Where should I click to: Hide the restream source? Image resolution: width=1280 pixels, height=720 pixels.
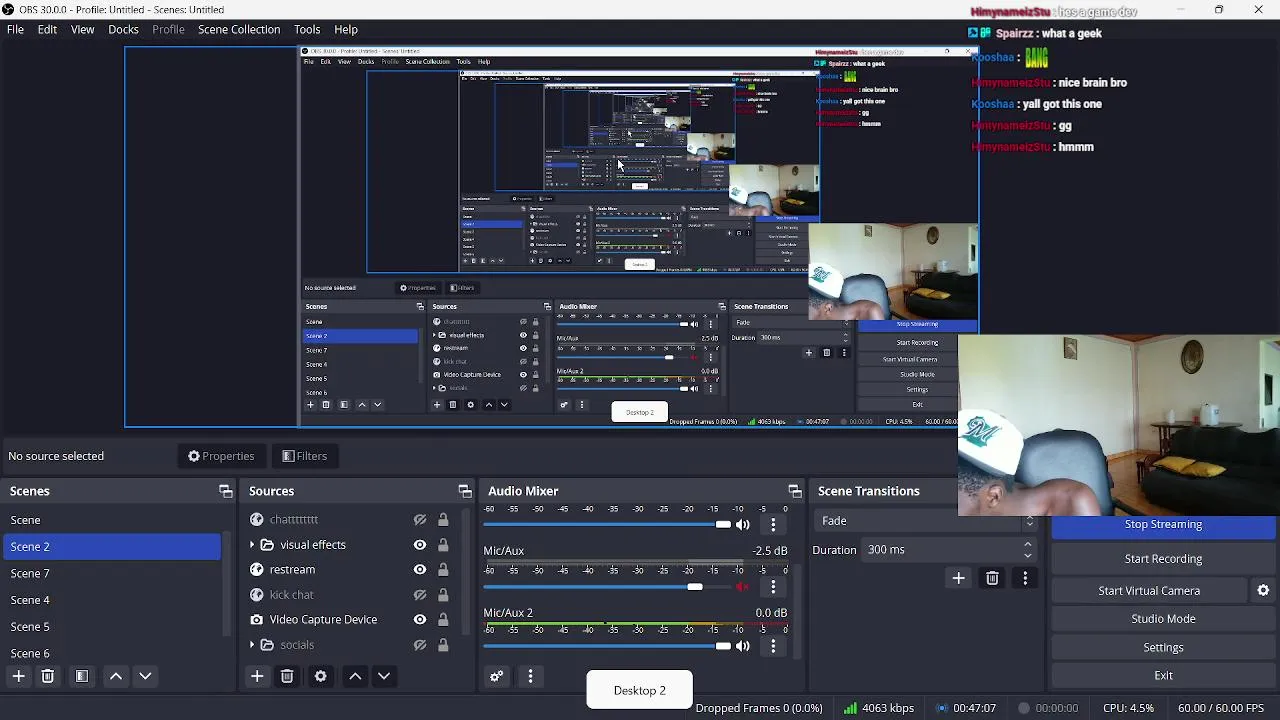(x=420, y=570)
